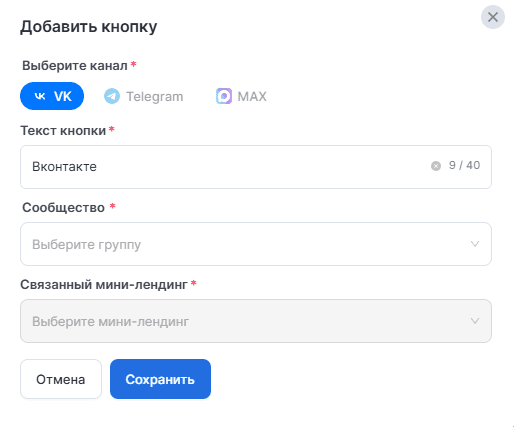Screen dimensions: 514x427
Task: Click the VK logo icon
Action: click(x=40, y=96)
